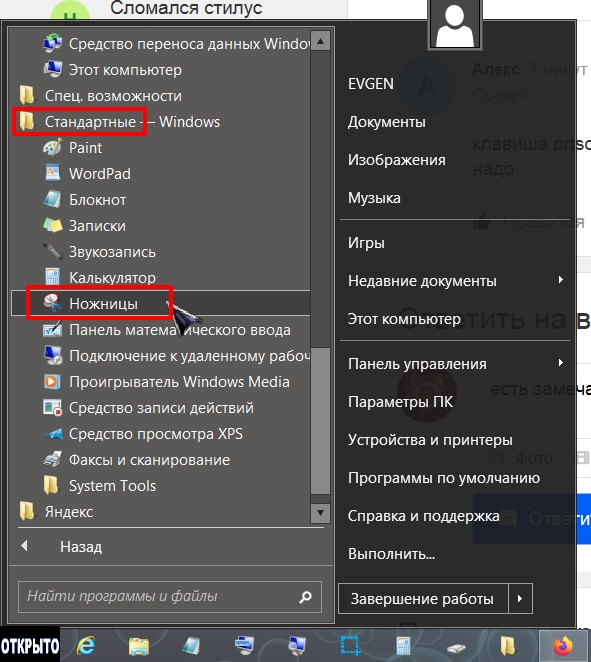Click programs list scroll up arrow

320,41
